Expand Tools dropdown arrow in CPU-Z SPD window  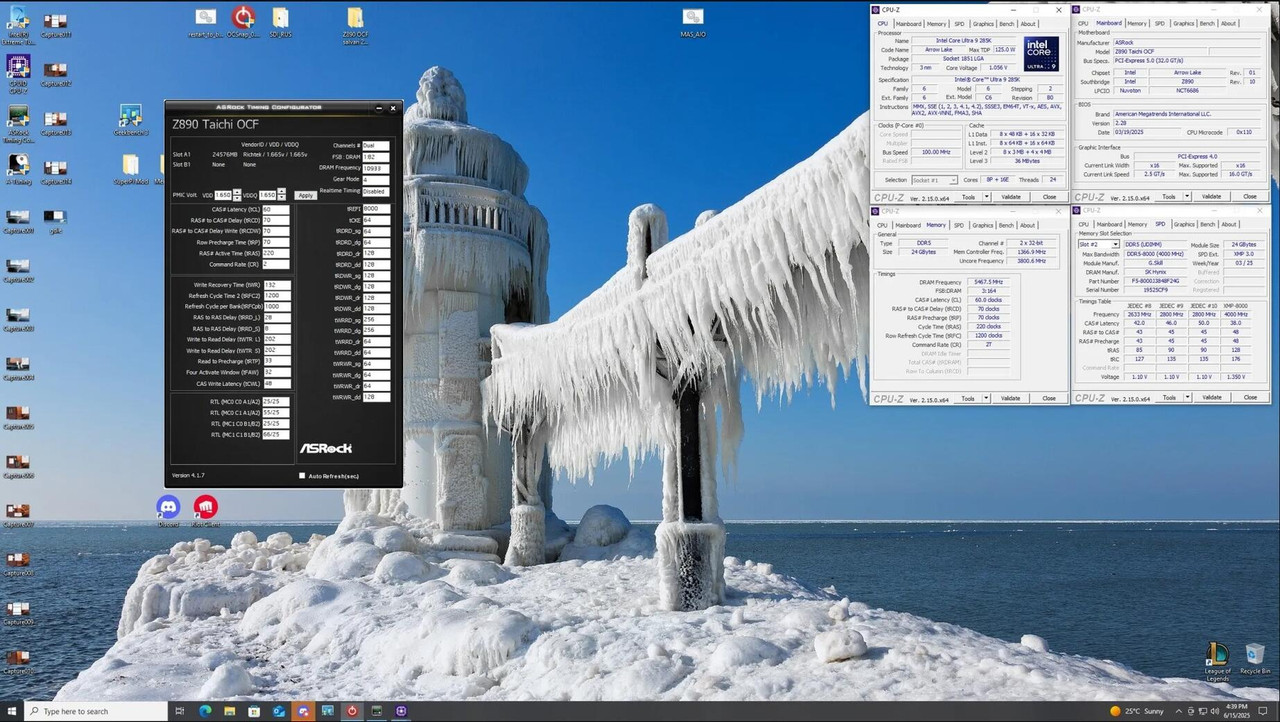pos(1187,398)
